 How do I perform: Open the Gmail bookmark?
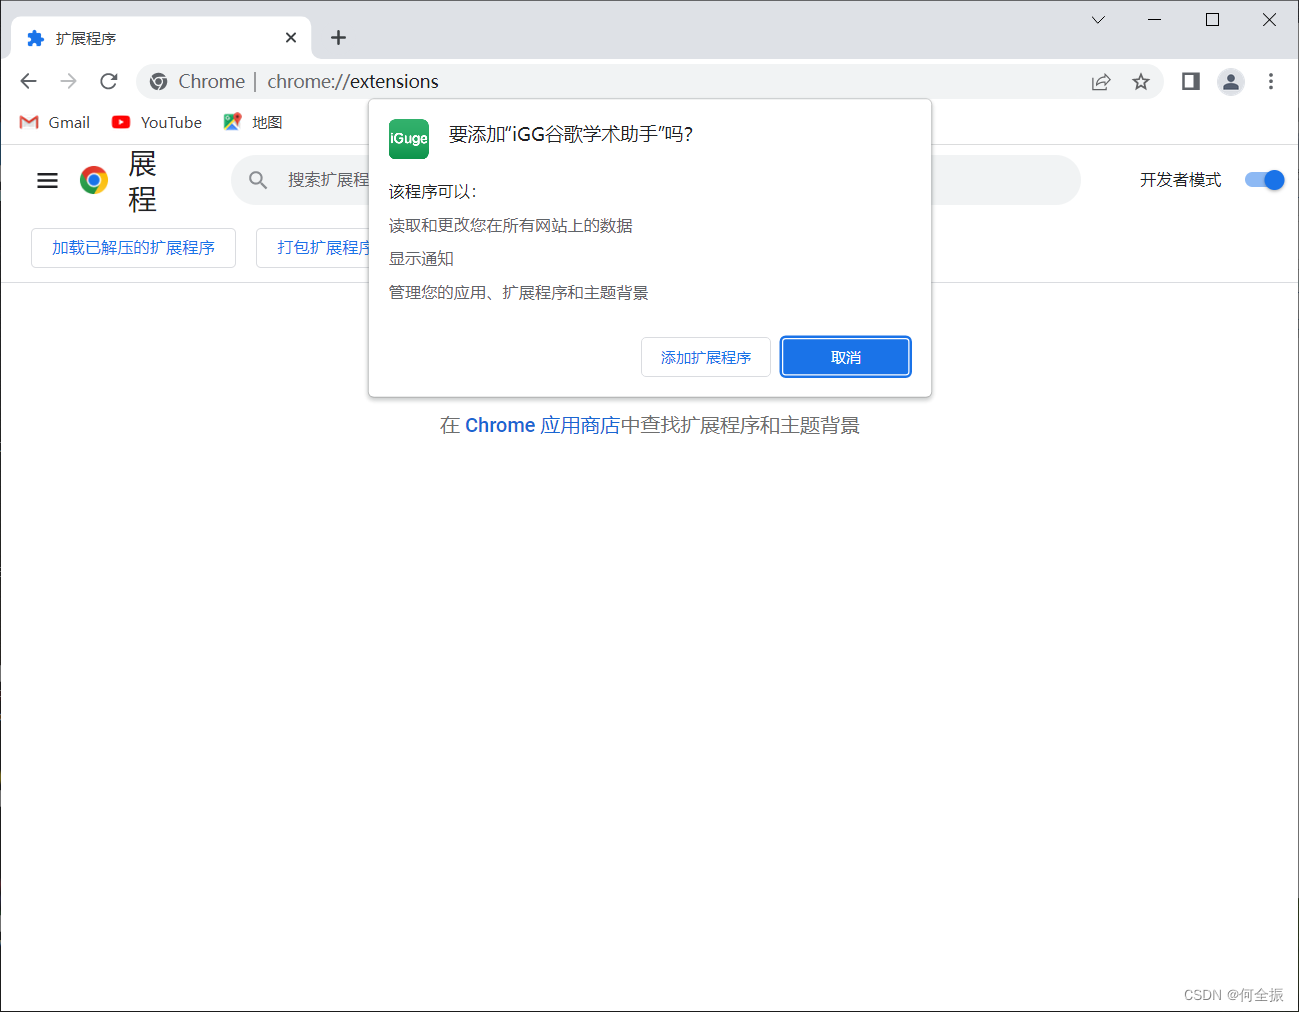(55, 122)
